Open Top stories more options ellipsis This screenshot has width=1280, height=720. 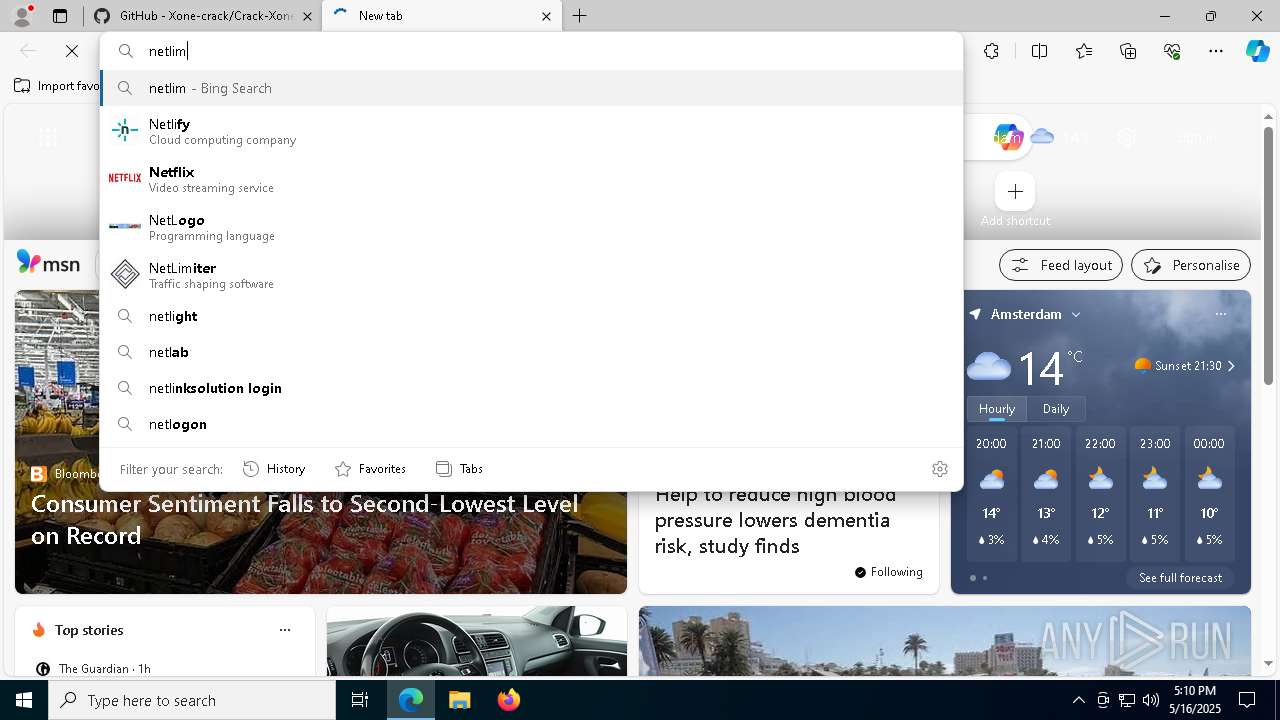[x=285, y=630]
